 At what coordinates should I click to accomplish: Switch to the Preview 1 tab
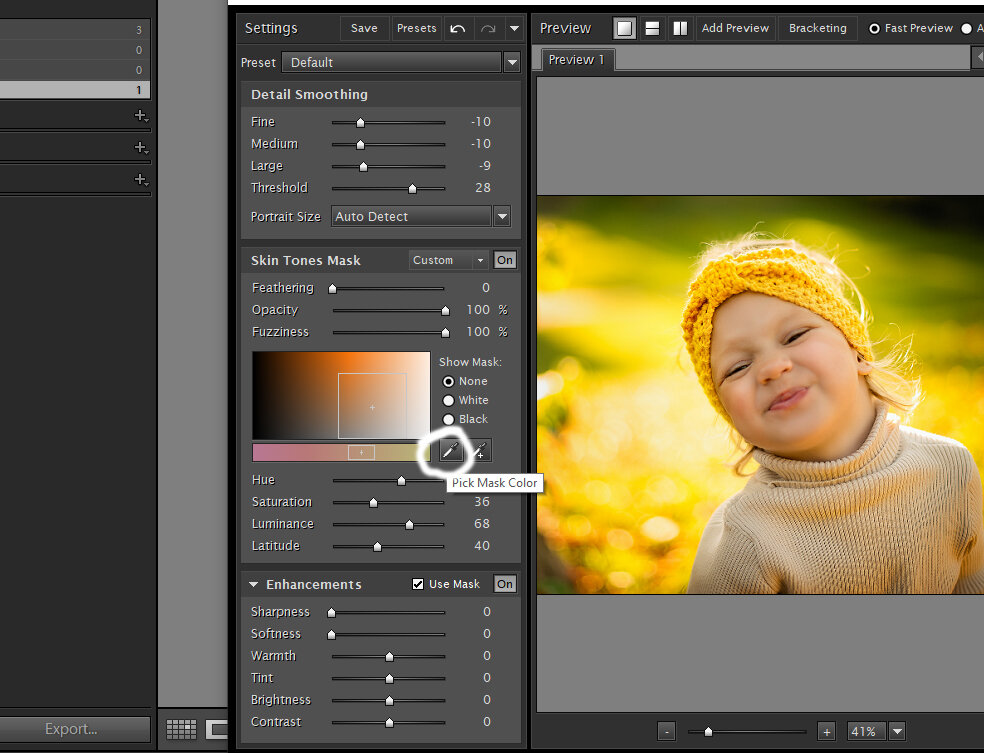pyautogui.click(x=577, y=60)
